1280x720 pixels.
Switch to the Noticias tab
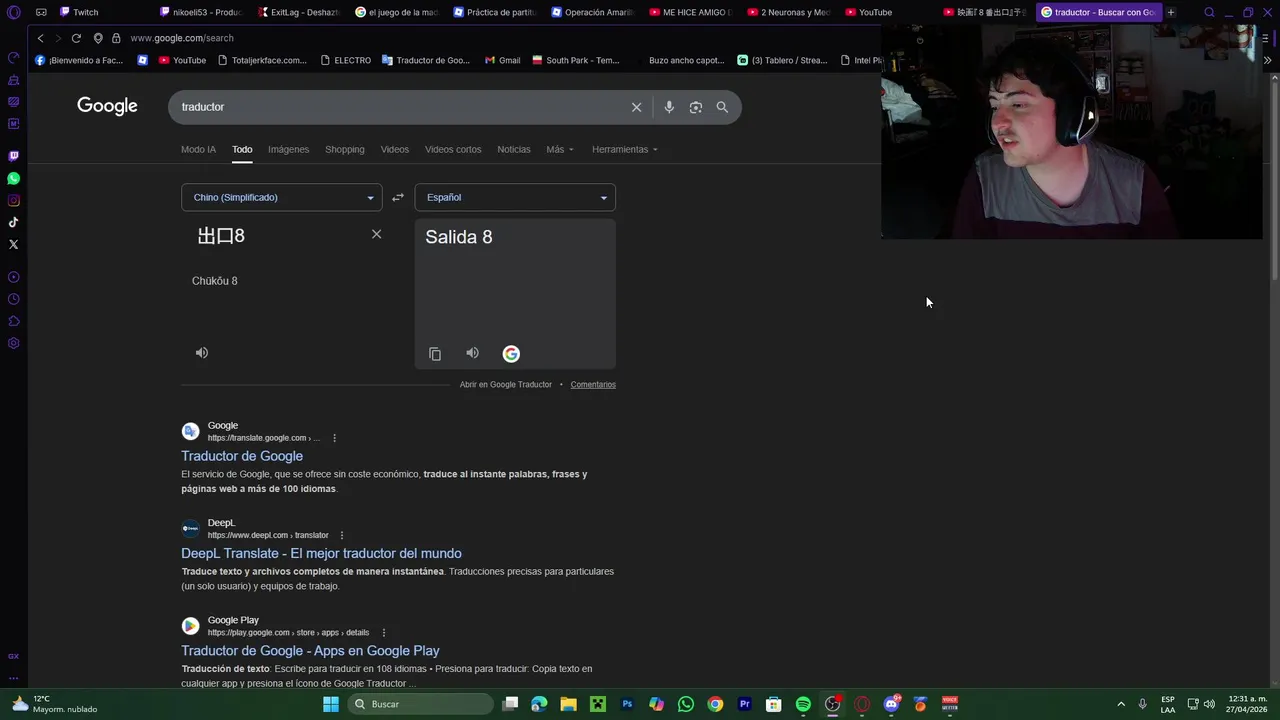coord(514,149)
